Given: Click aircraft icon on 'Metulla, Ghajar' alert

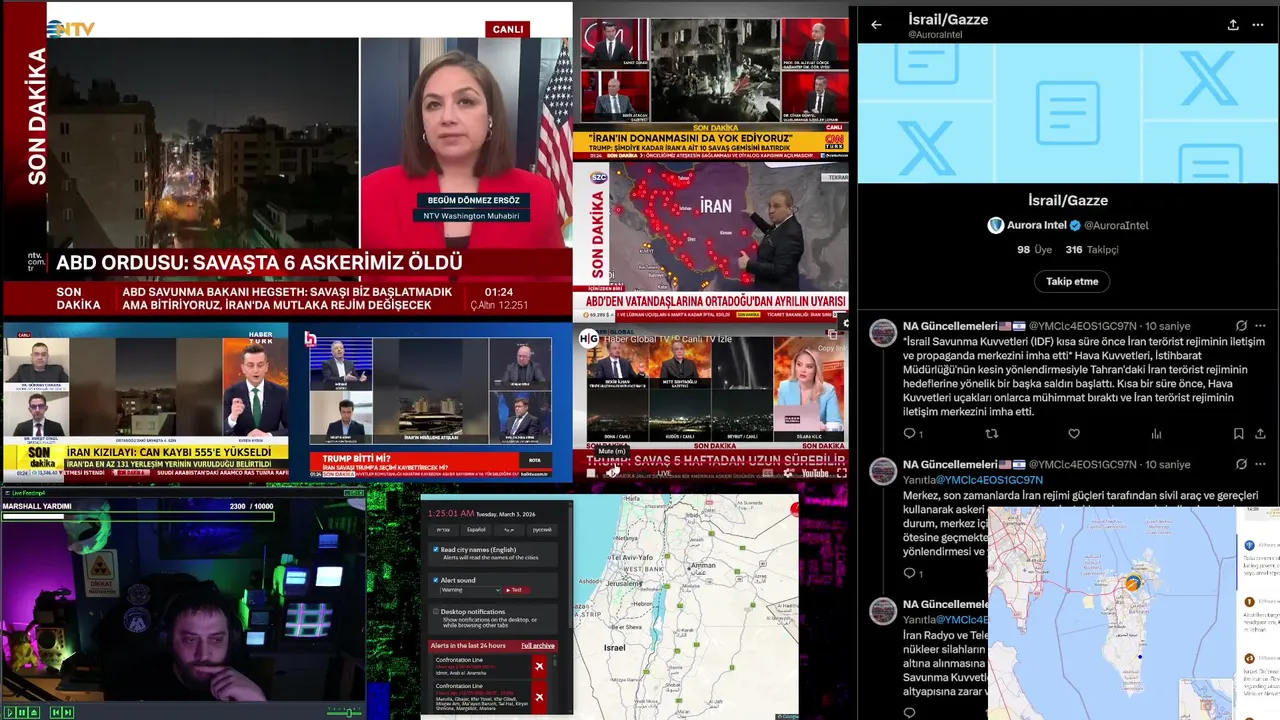Looking at the screenshot, I should tap(539, 697).
